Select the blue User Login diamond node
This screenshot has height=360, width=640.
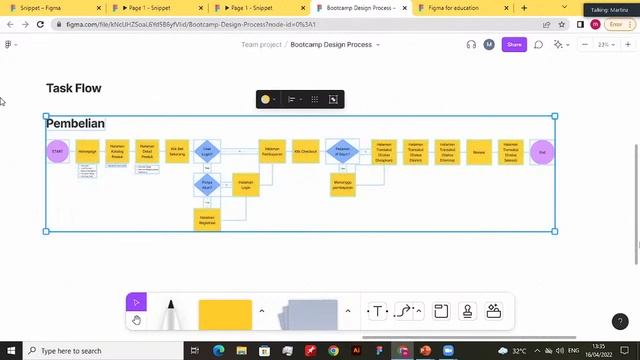(x=207, y=151)
